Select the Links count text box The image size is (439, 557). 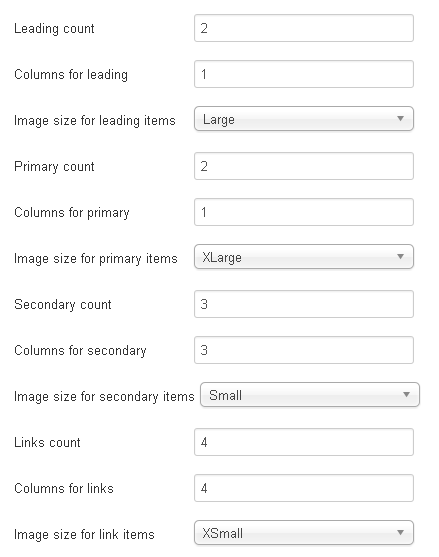304,442
